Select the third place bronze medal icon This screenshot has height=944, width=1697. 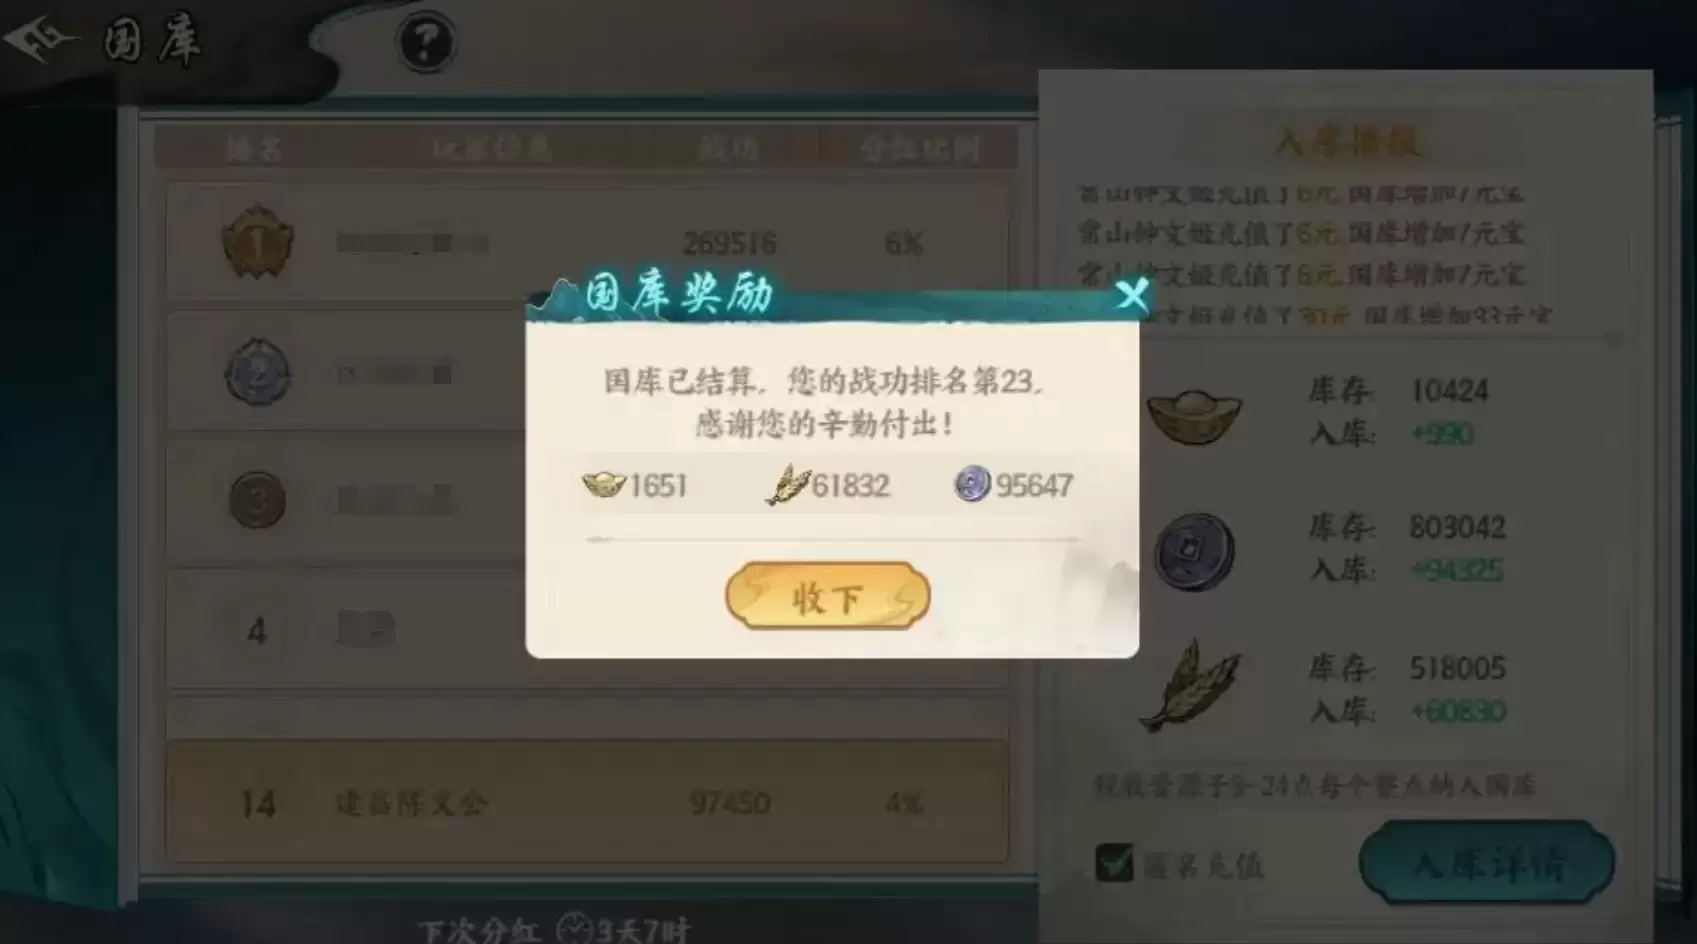(x=257, y=499)
